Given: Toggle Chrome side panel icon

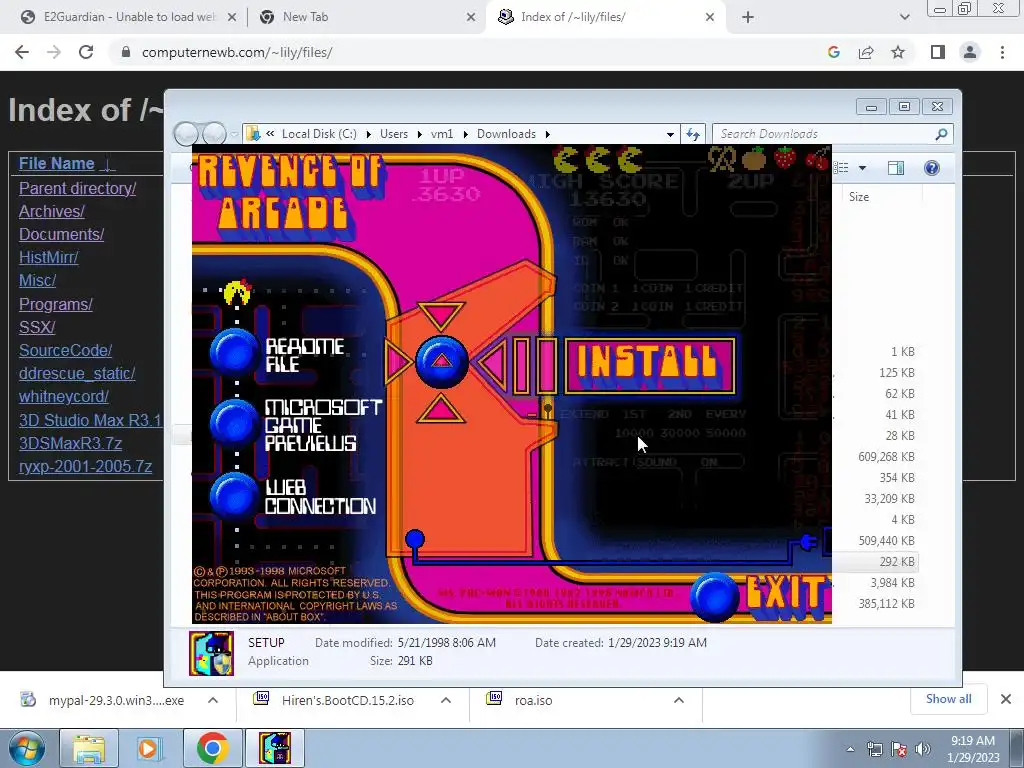Looking at the screenshot, I should 938,52.
